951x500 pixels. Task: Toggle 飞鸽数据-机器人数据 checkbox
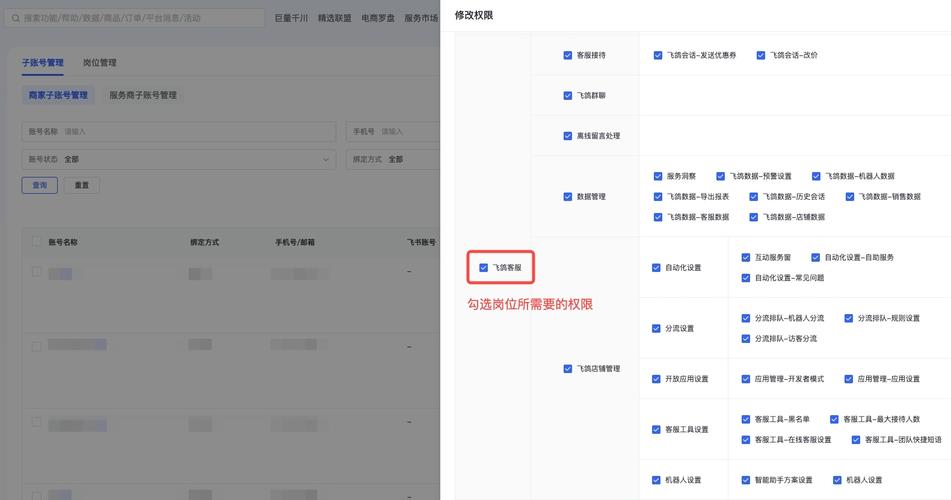pyautogui.click(x=816, y=176)
